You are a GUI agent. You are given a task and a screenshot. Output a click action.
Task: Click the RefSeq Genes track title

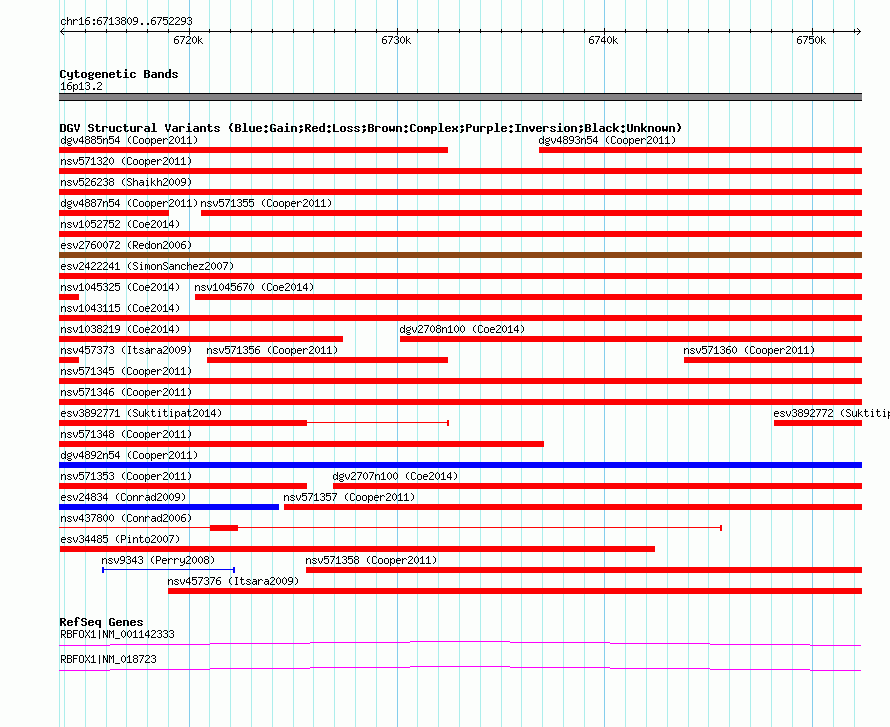click(x=101, y=622)
